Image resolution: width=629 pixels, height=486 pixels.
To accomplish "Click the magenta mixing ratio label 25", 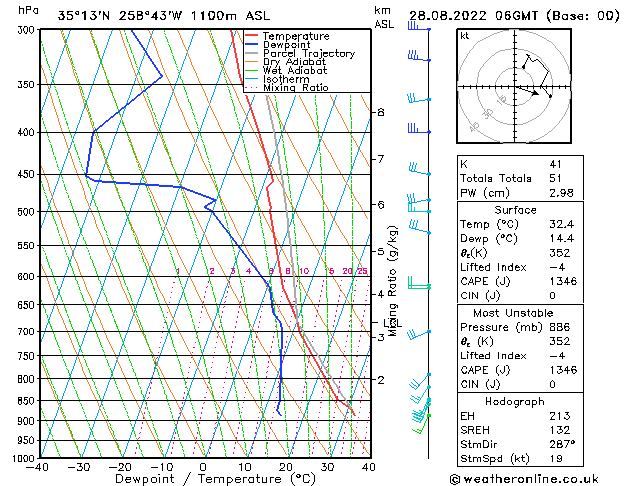I will 362,271.
